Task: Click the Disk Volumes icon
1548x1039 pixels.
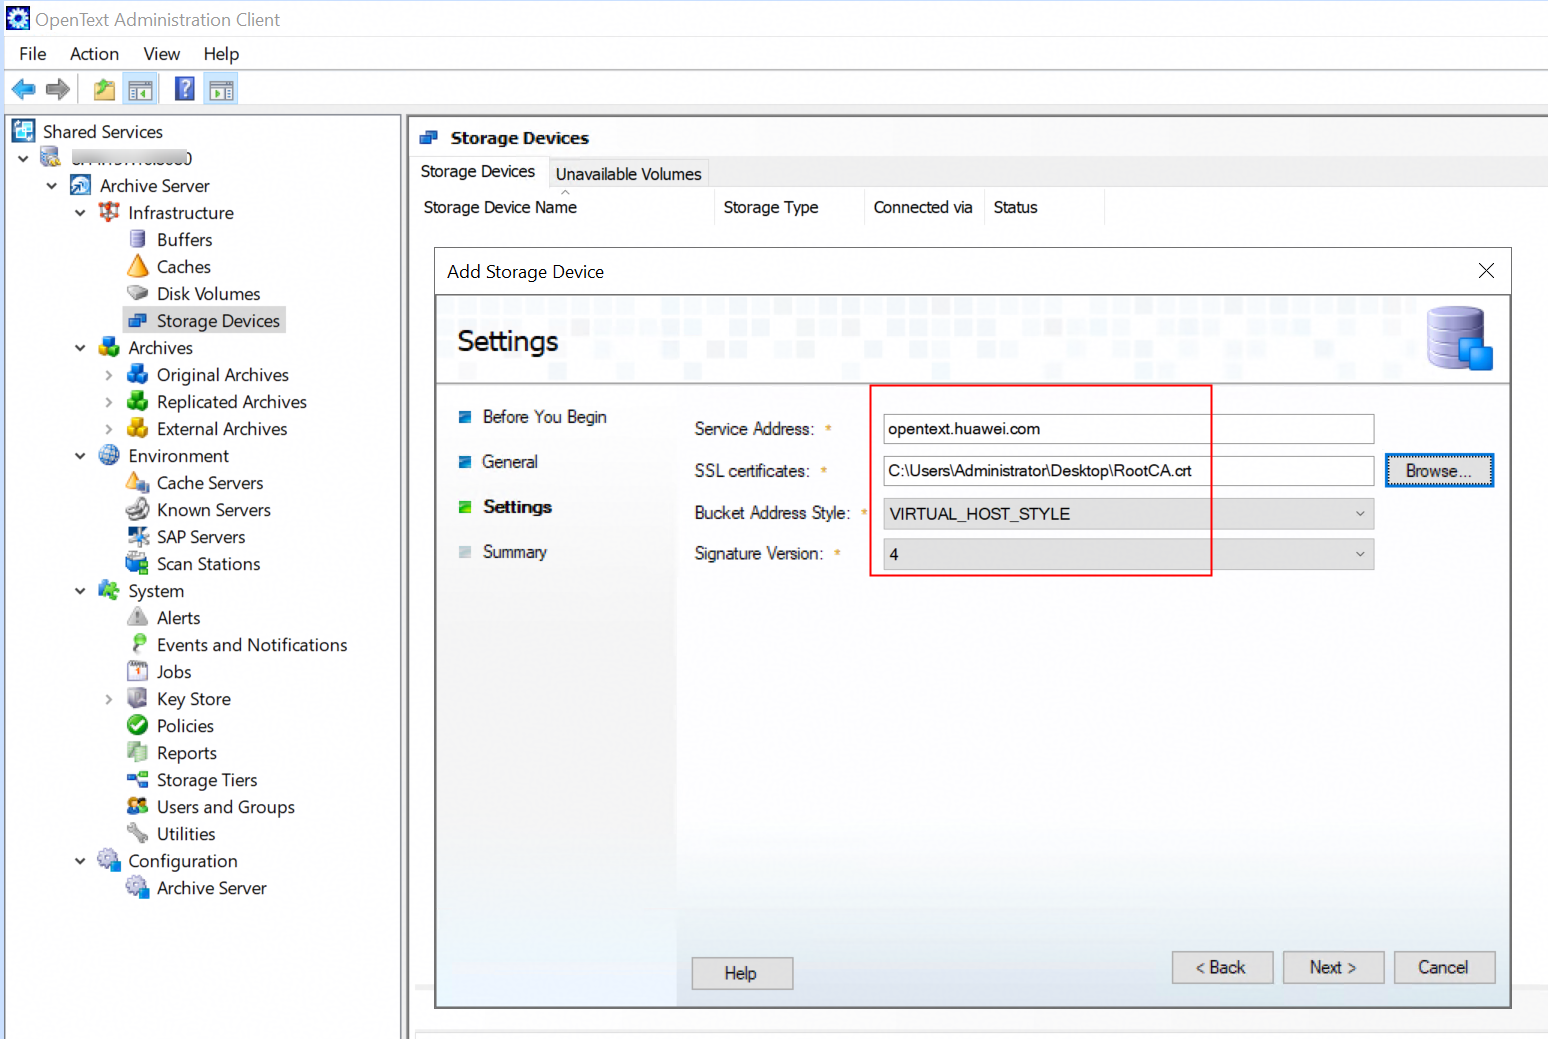Action: [138, 293]
